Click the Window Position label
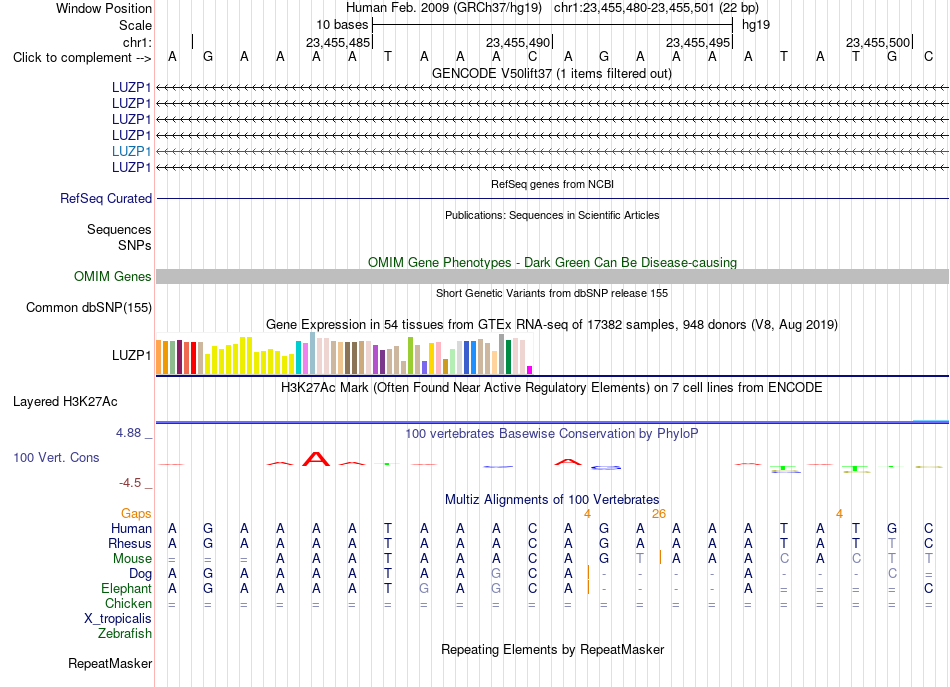The width and height of the screenshot is (950, 687). [104, 8]
